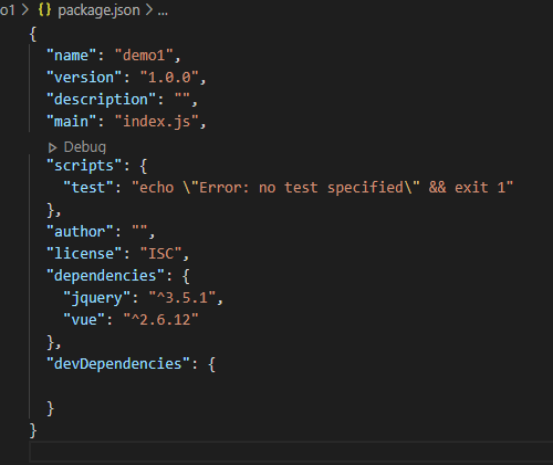Click the "ISC" license value
The width and height of the screenshot is (553, 465).
coord(161,254)
